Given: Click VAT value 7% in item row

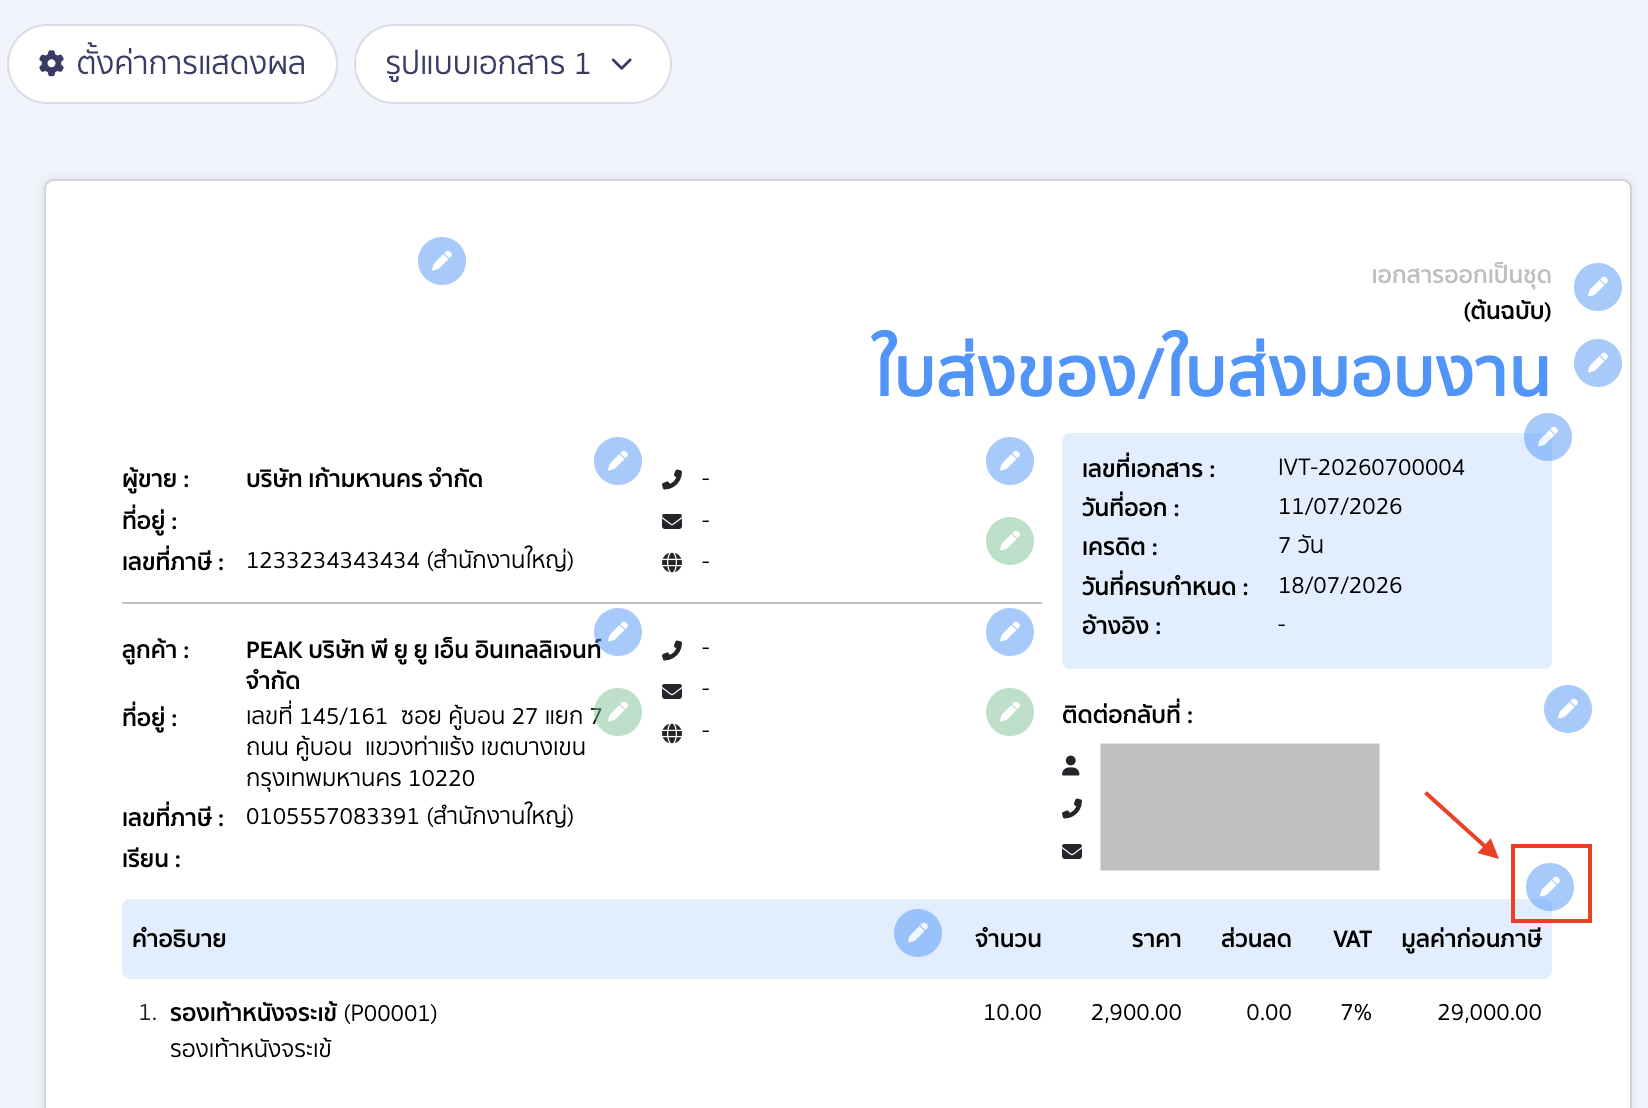Looking at the screenshot, I should (1356, 1012).
